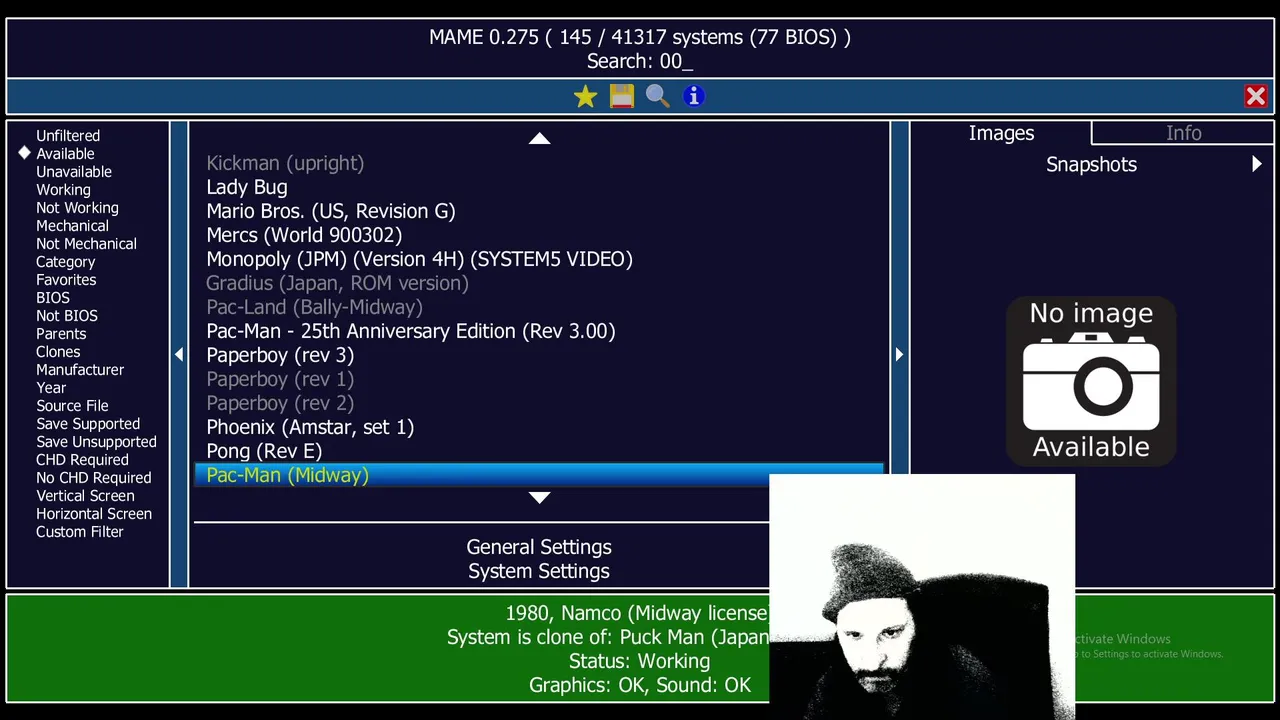This screenshot has width=1280, height=720.
Task: Select the Not Mechanical filter
Action: (x=86, y=244)
